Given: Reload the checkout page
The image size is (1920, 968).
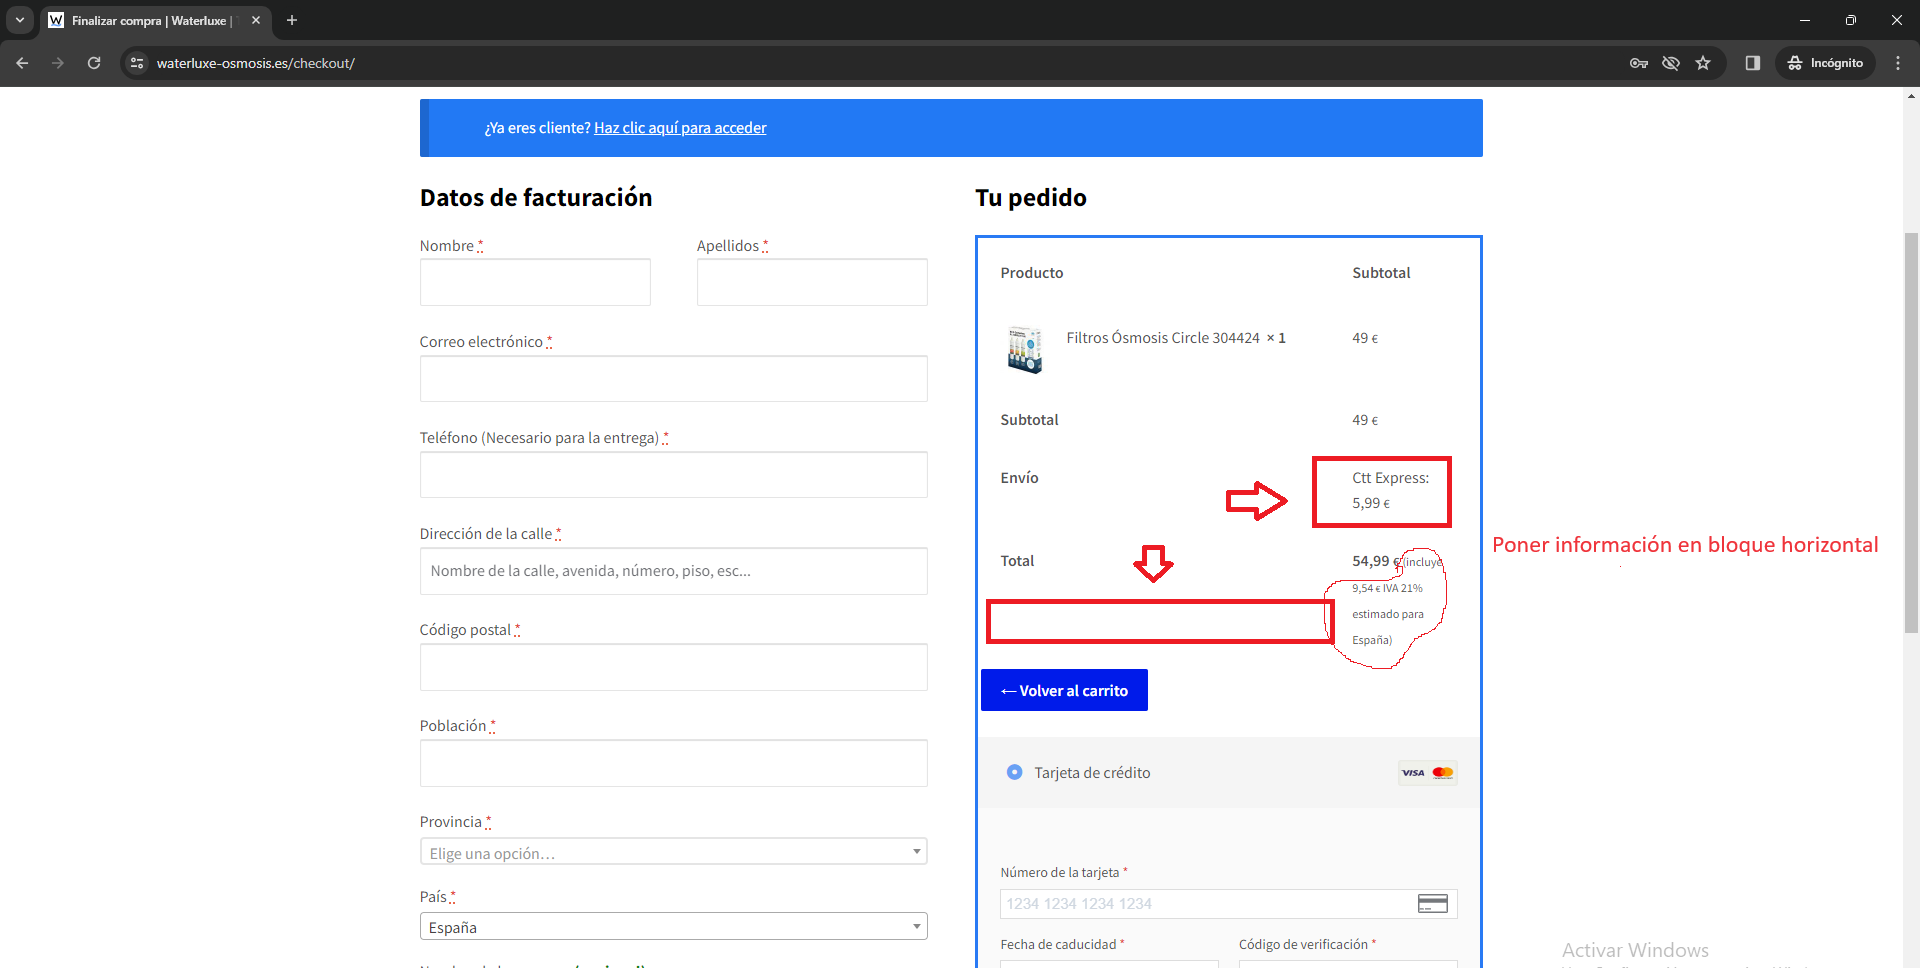Looking at the screenshot, I should [x=94, y=63].
